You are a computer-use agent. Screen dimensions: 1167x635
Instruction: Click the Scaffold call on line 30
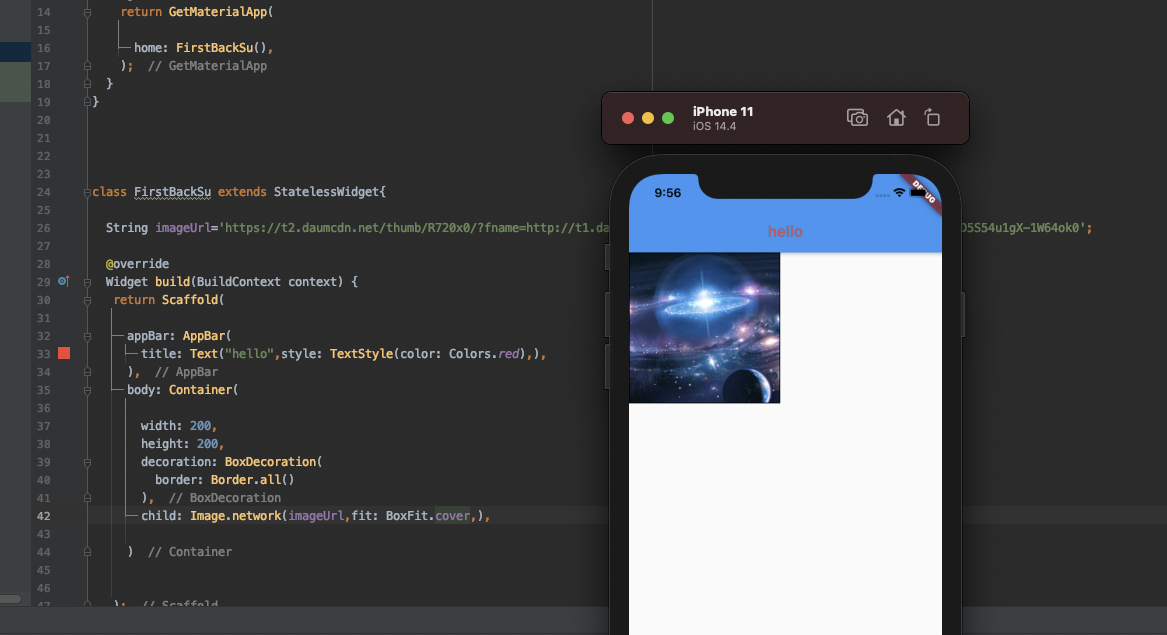[x=190, y=299]
